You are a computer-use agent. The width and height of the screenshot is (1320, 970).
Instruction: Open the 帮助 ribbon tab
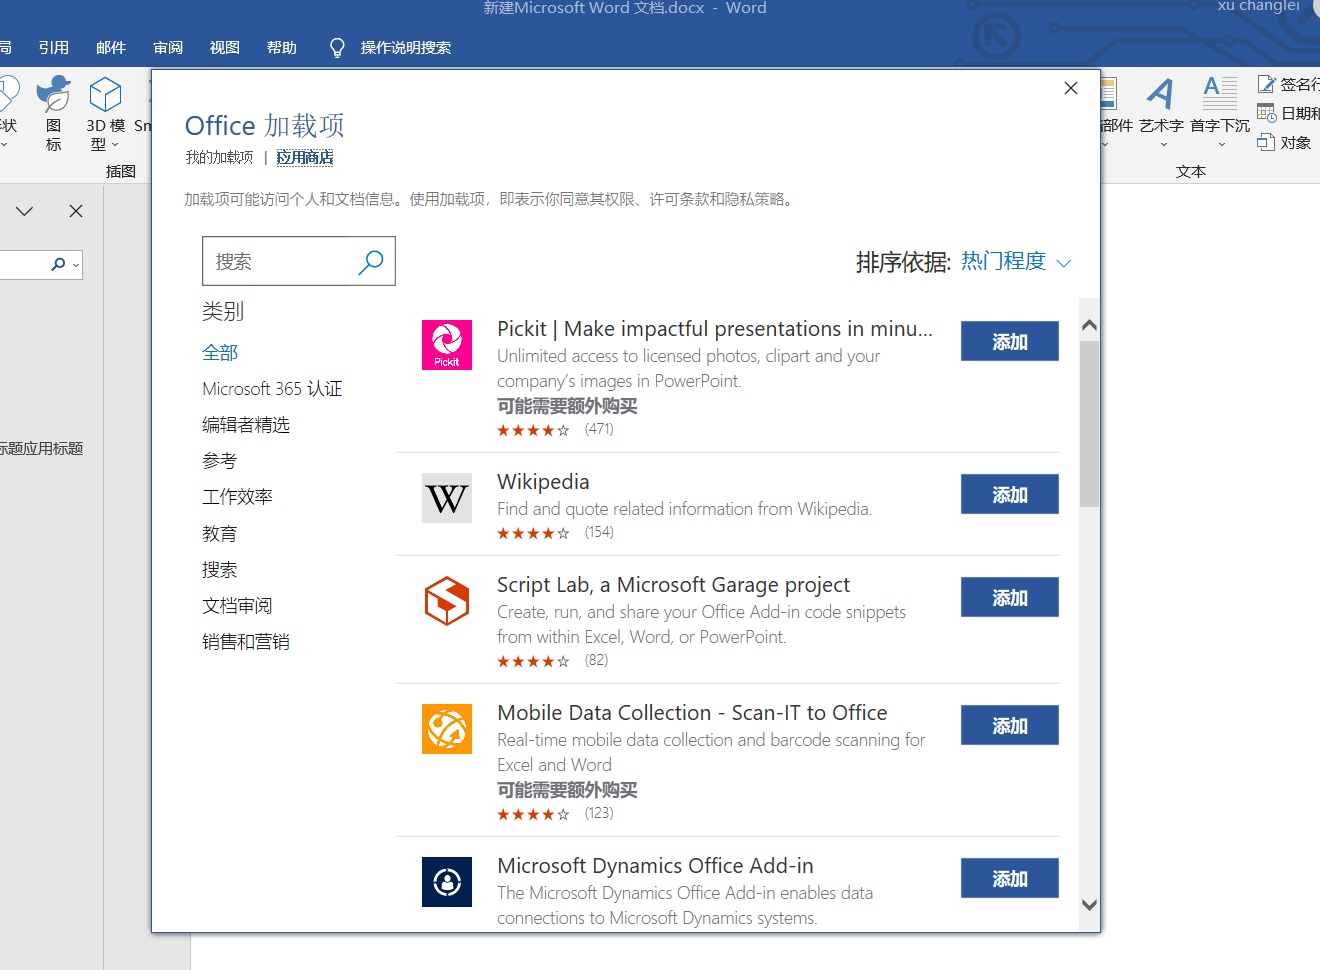coord(282,48)
